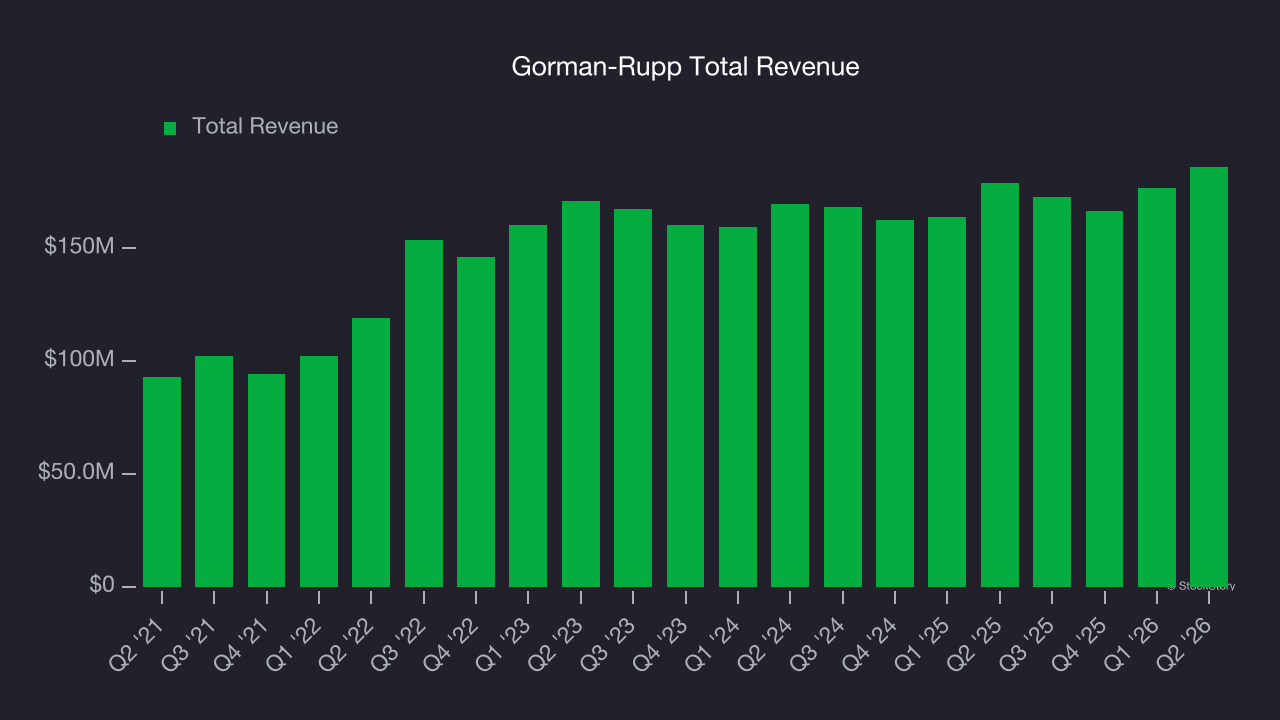Click the Gorman-Rupp Total Revenue chart title
Viewport: 1280px width, 720px height.
pos(685,67)
